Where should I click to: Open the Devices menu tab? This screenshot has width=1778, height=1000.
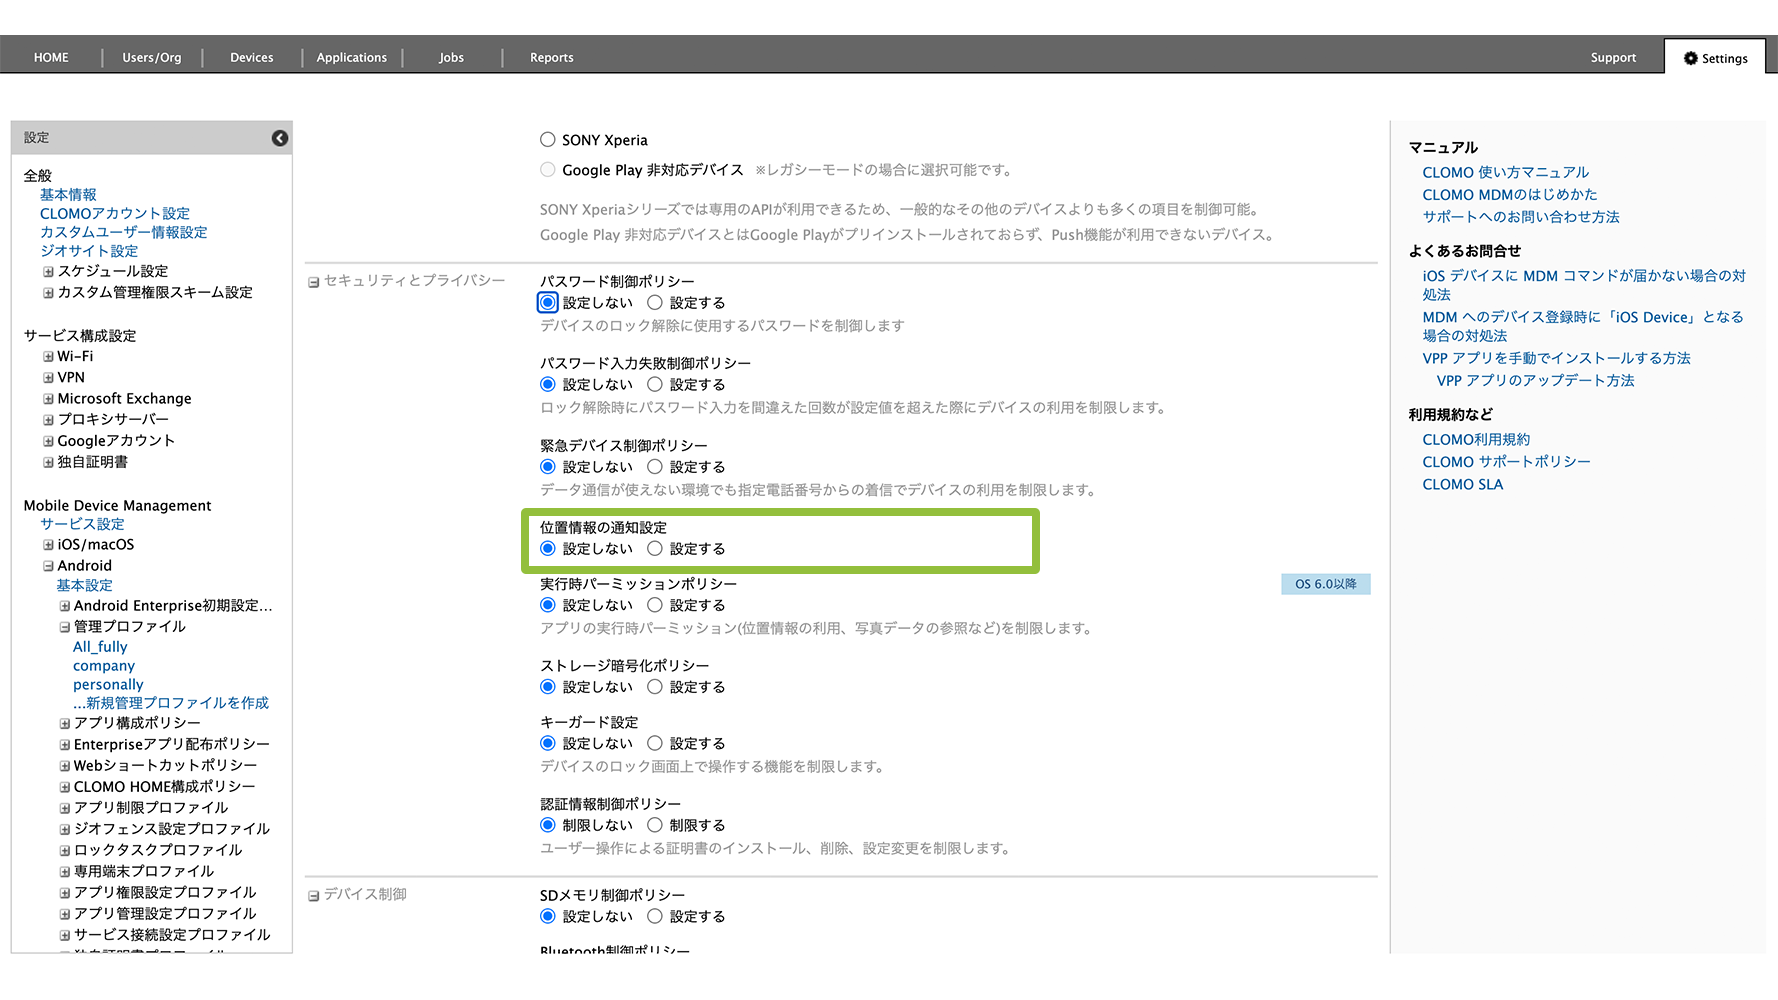click(251, 58)
